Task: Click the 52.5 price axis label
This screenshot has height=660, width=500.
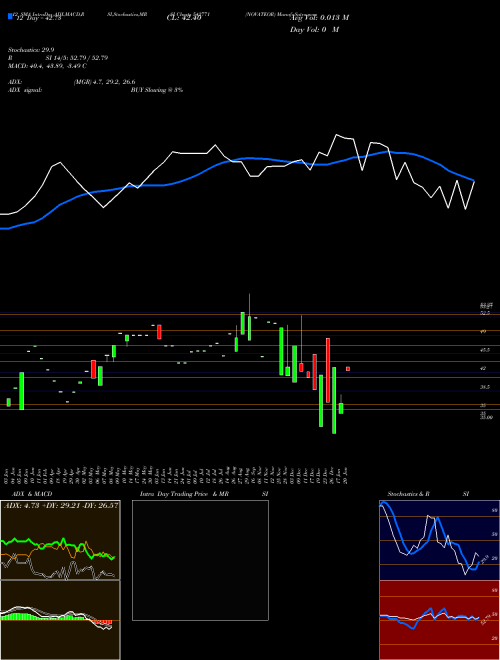Action: coord(485,313)
